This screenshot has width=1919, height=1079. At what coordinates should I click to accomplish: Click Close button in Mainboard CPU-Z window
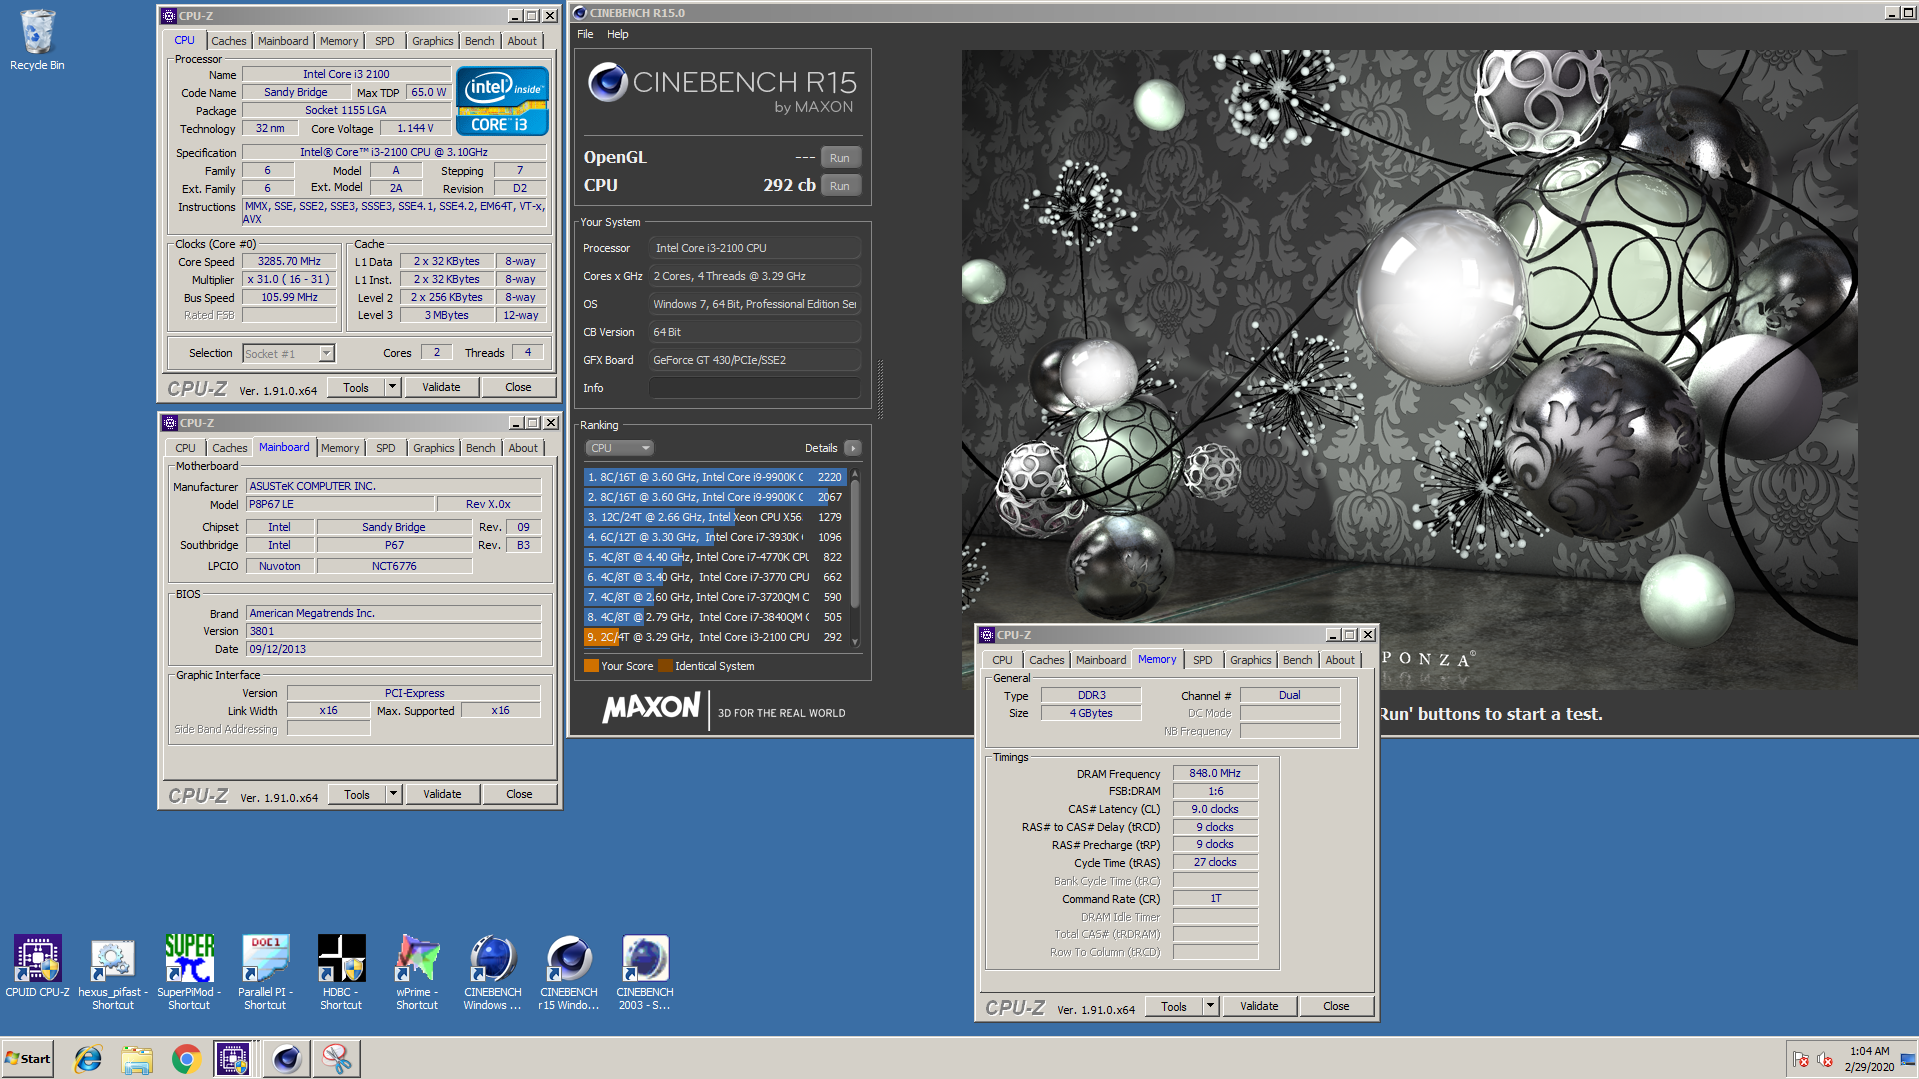(519, 794)
